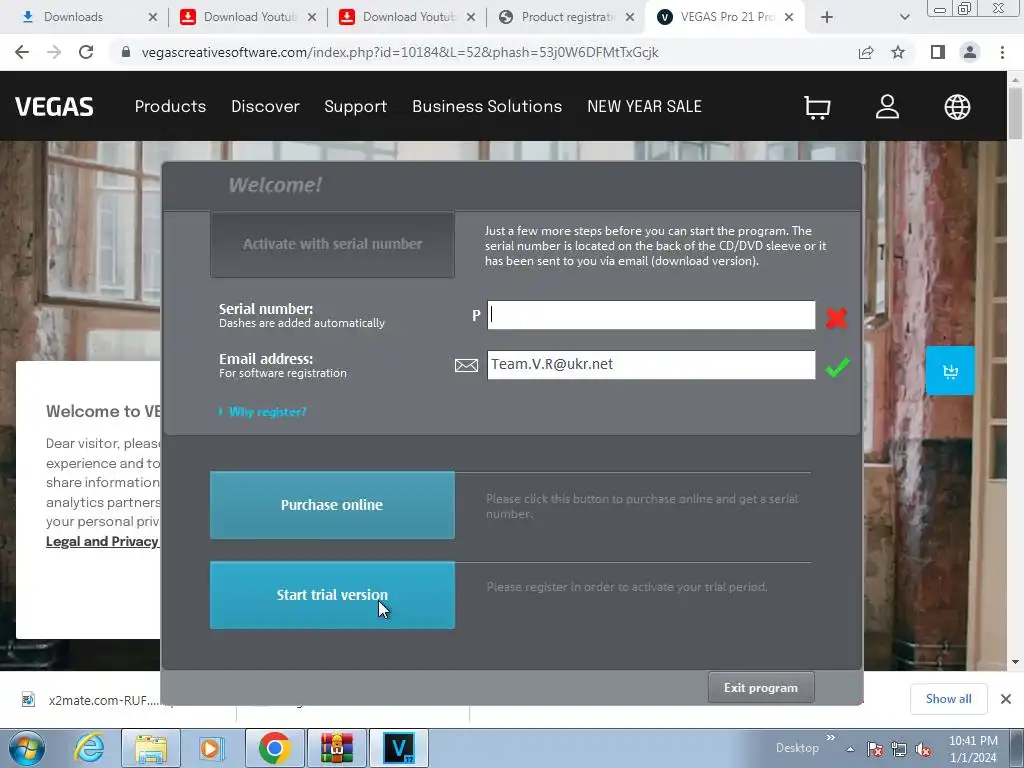The width and height of the screenshot is (1024, 768).
Task: Click the Exit program button
Action: tap(761, 688)
